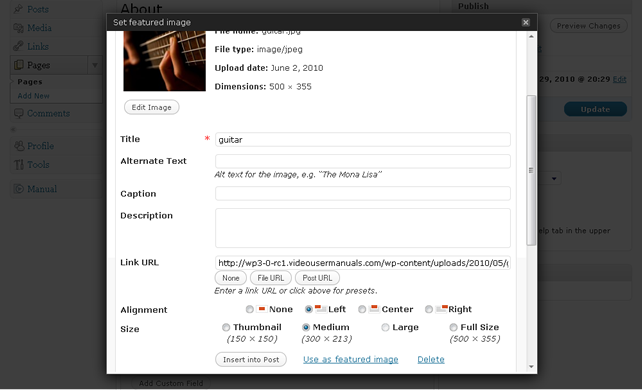642x390 pixels.
Task: Select the Right alignment radio button
Action: coord(429,309)
